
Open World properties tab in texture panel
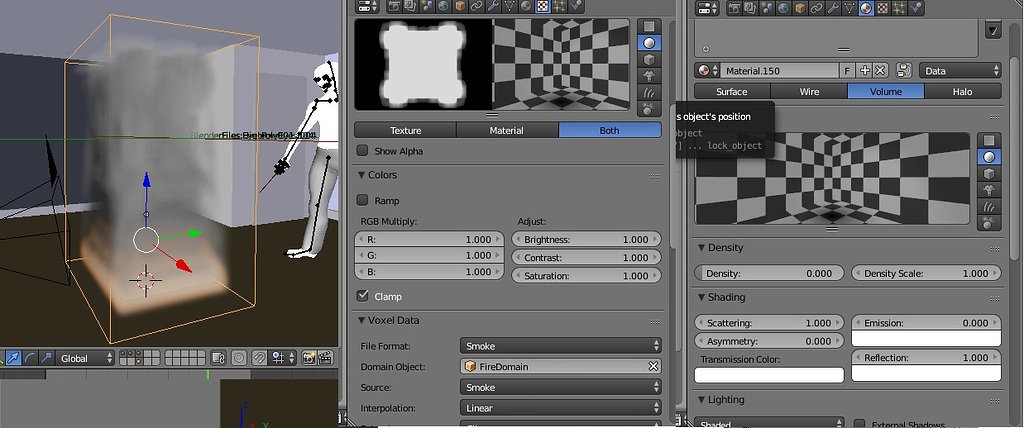coord(443,7)
